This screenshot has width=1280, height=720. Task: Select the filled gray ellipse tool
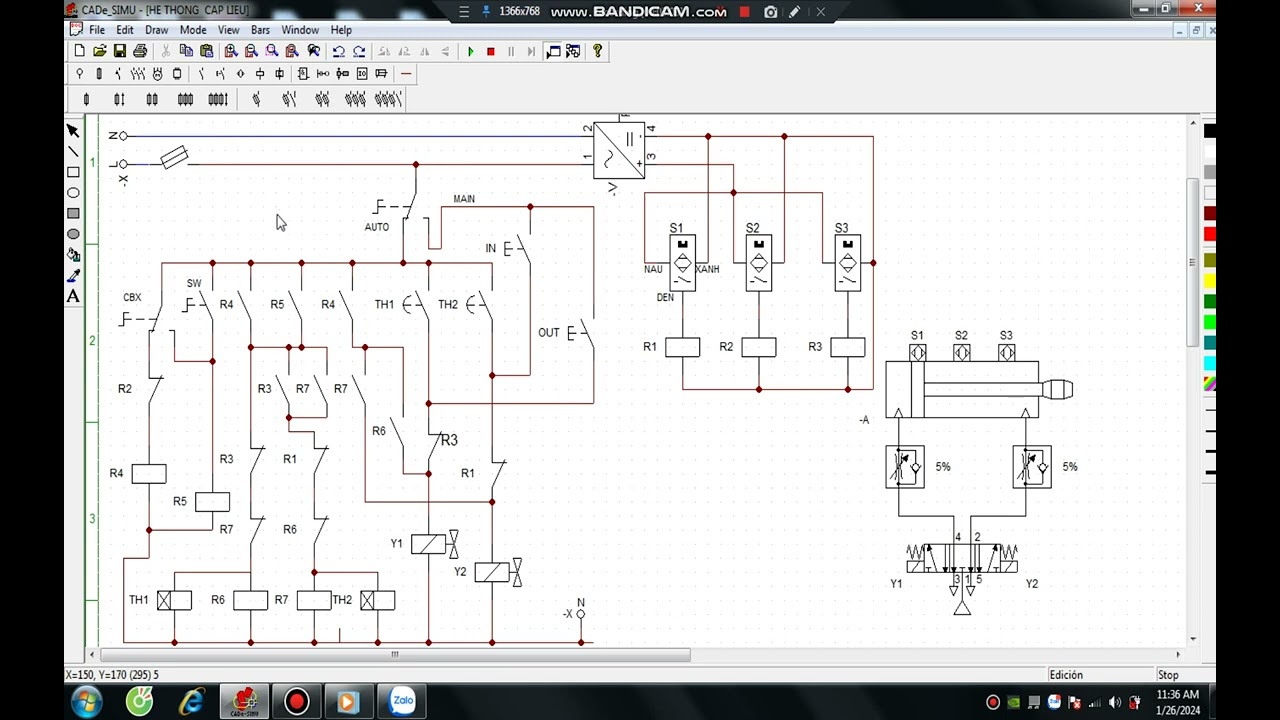(x=73, y=234)
